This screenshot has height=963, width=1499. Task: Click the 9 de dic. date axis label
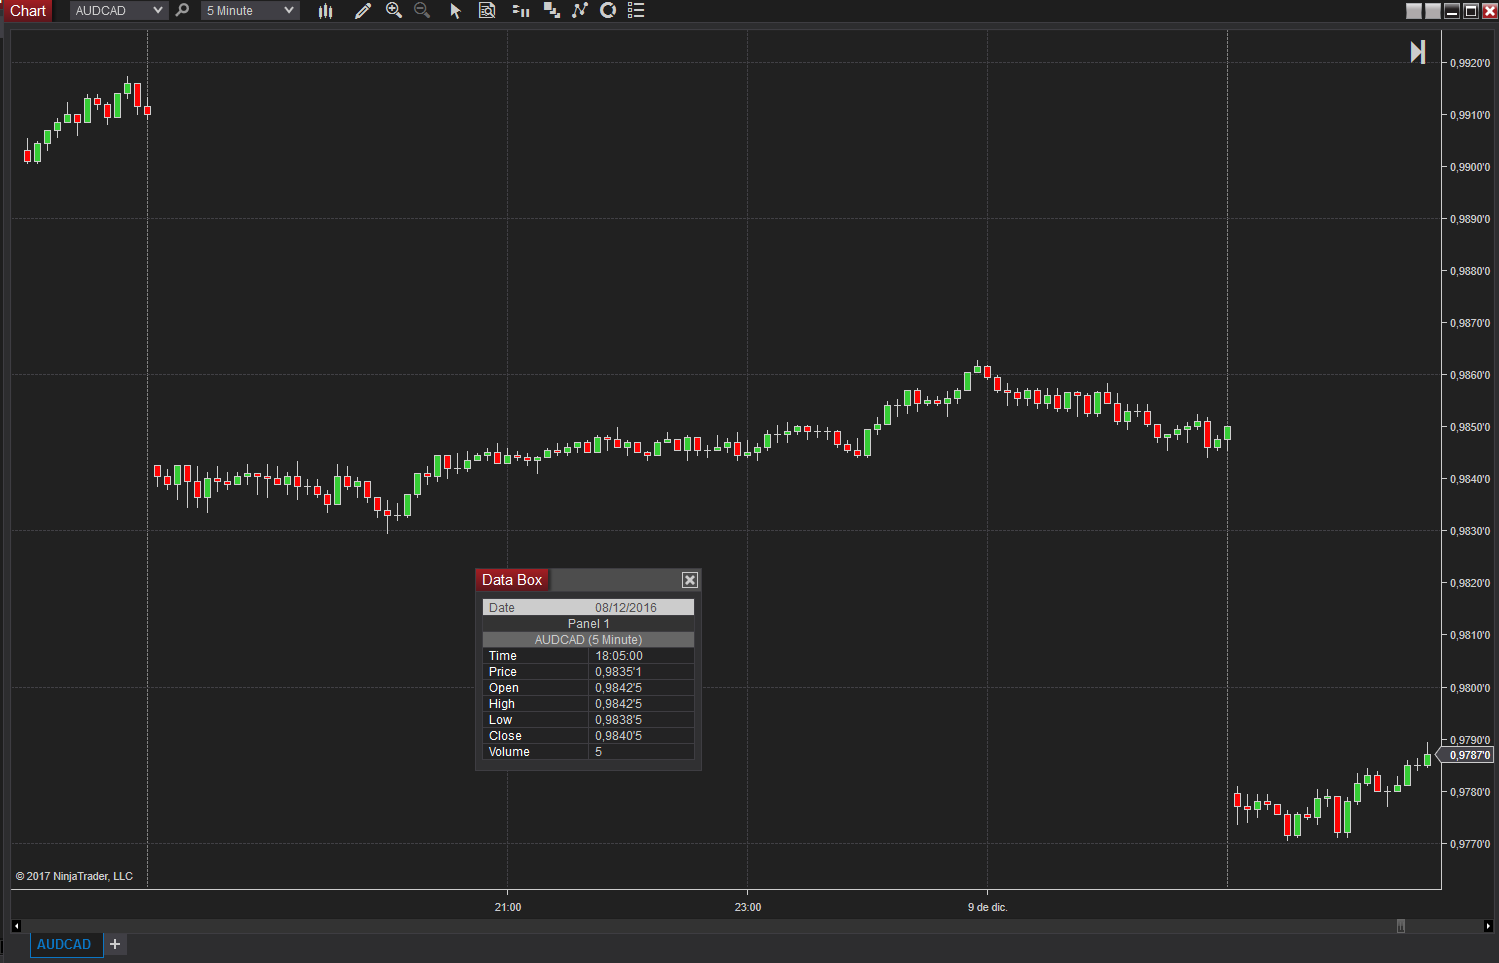point(988,907)
